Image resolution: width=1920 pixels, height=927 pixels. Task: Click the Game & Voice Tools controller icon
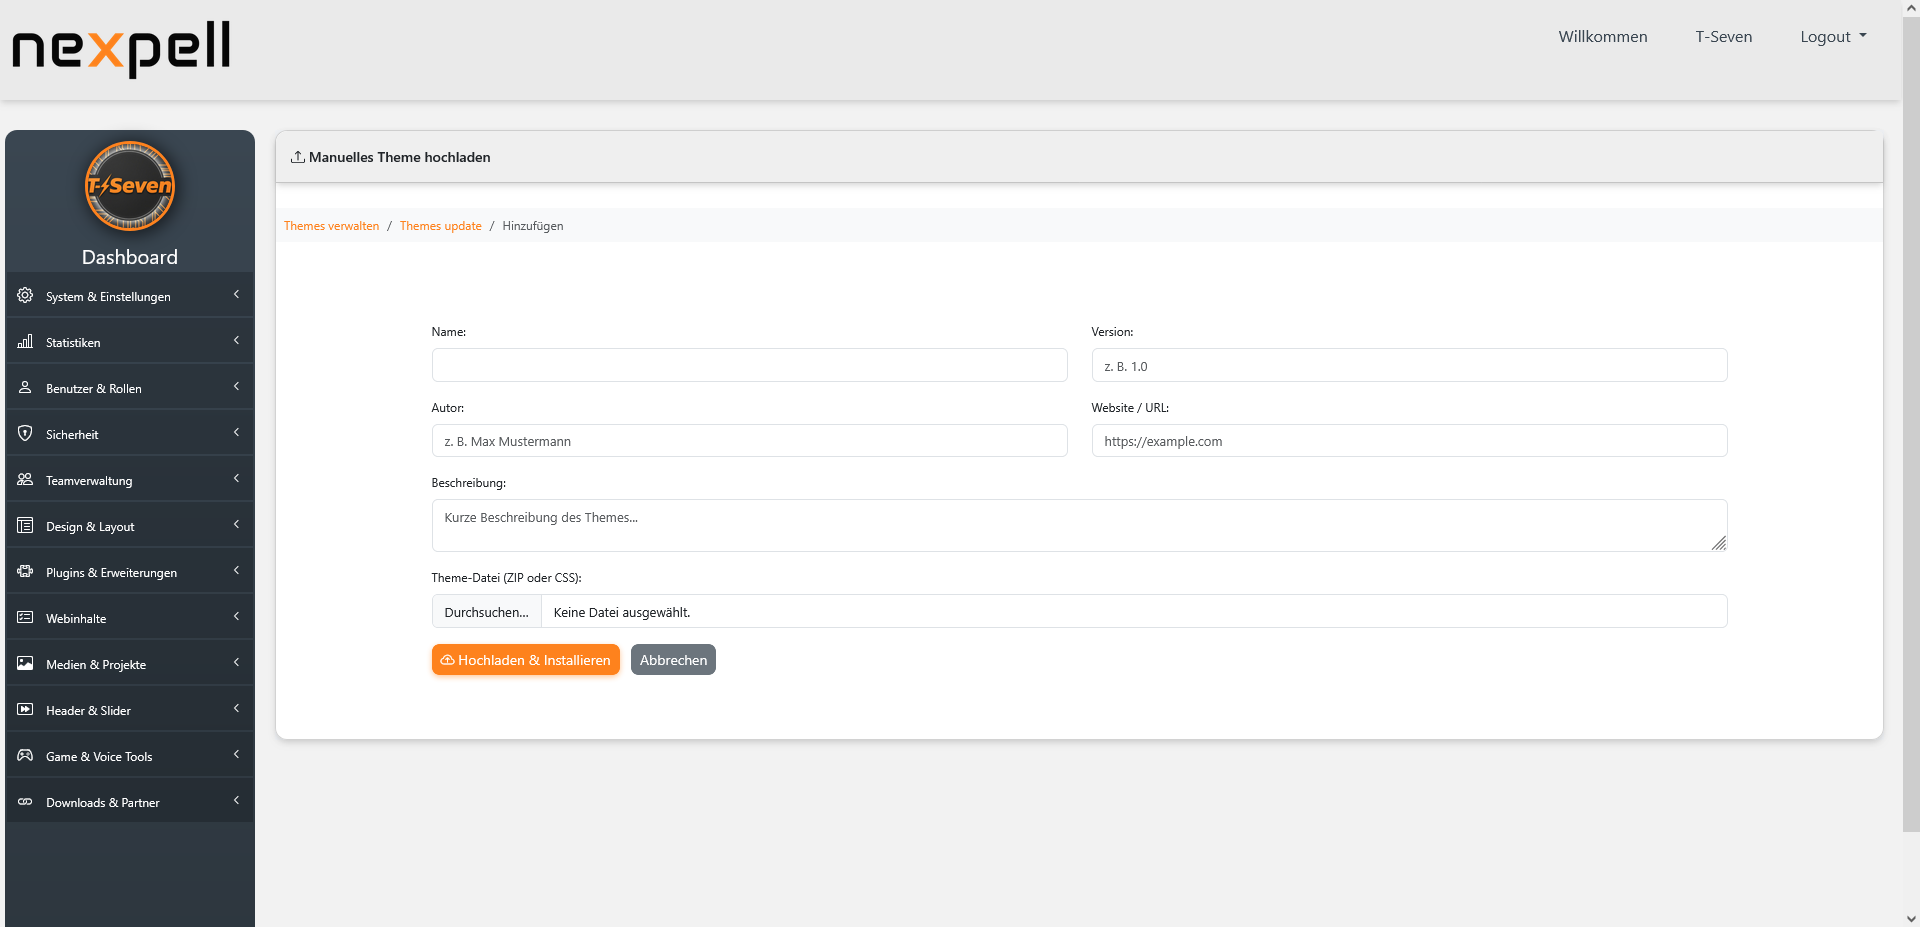(x=24, y=756)
